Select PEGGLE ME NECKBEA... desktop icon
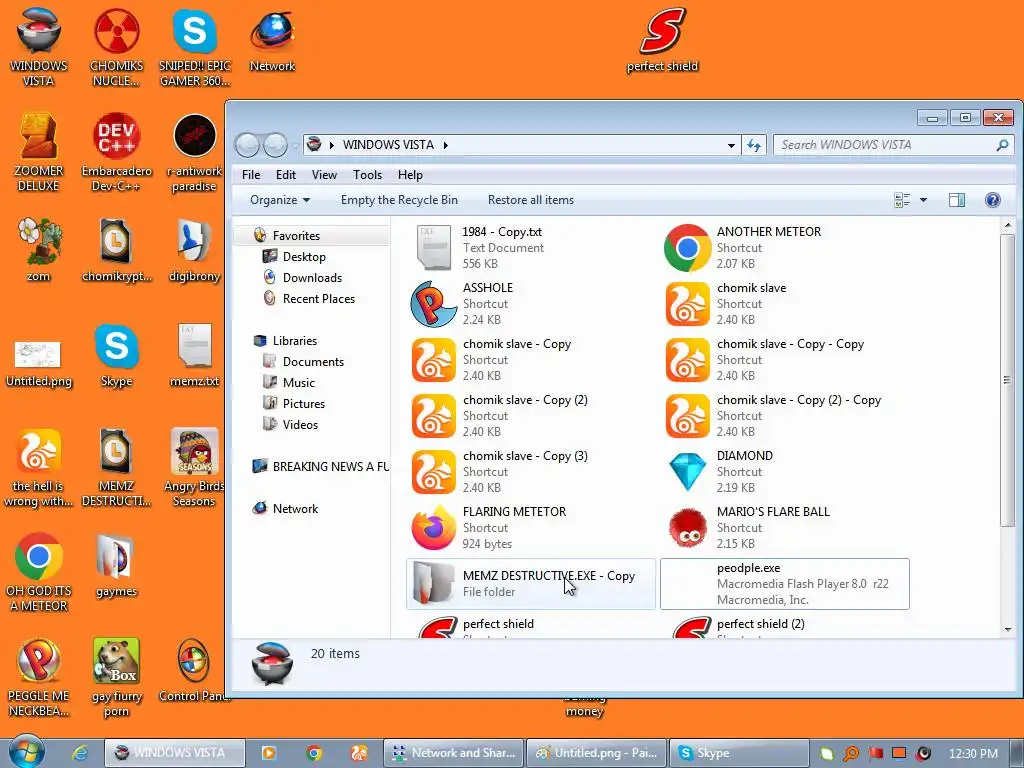The width and height of the screenshot is (1024, 768). (39, 678)
